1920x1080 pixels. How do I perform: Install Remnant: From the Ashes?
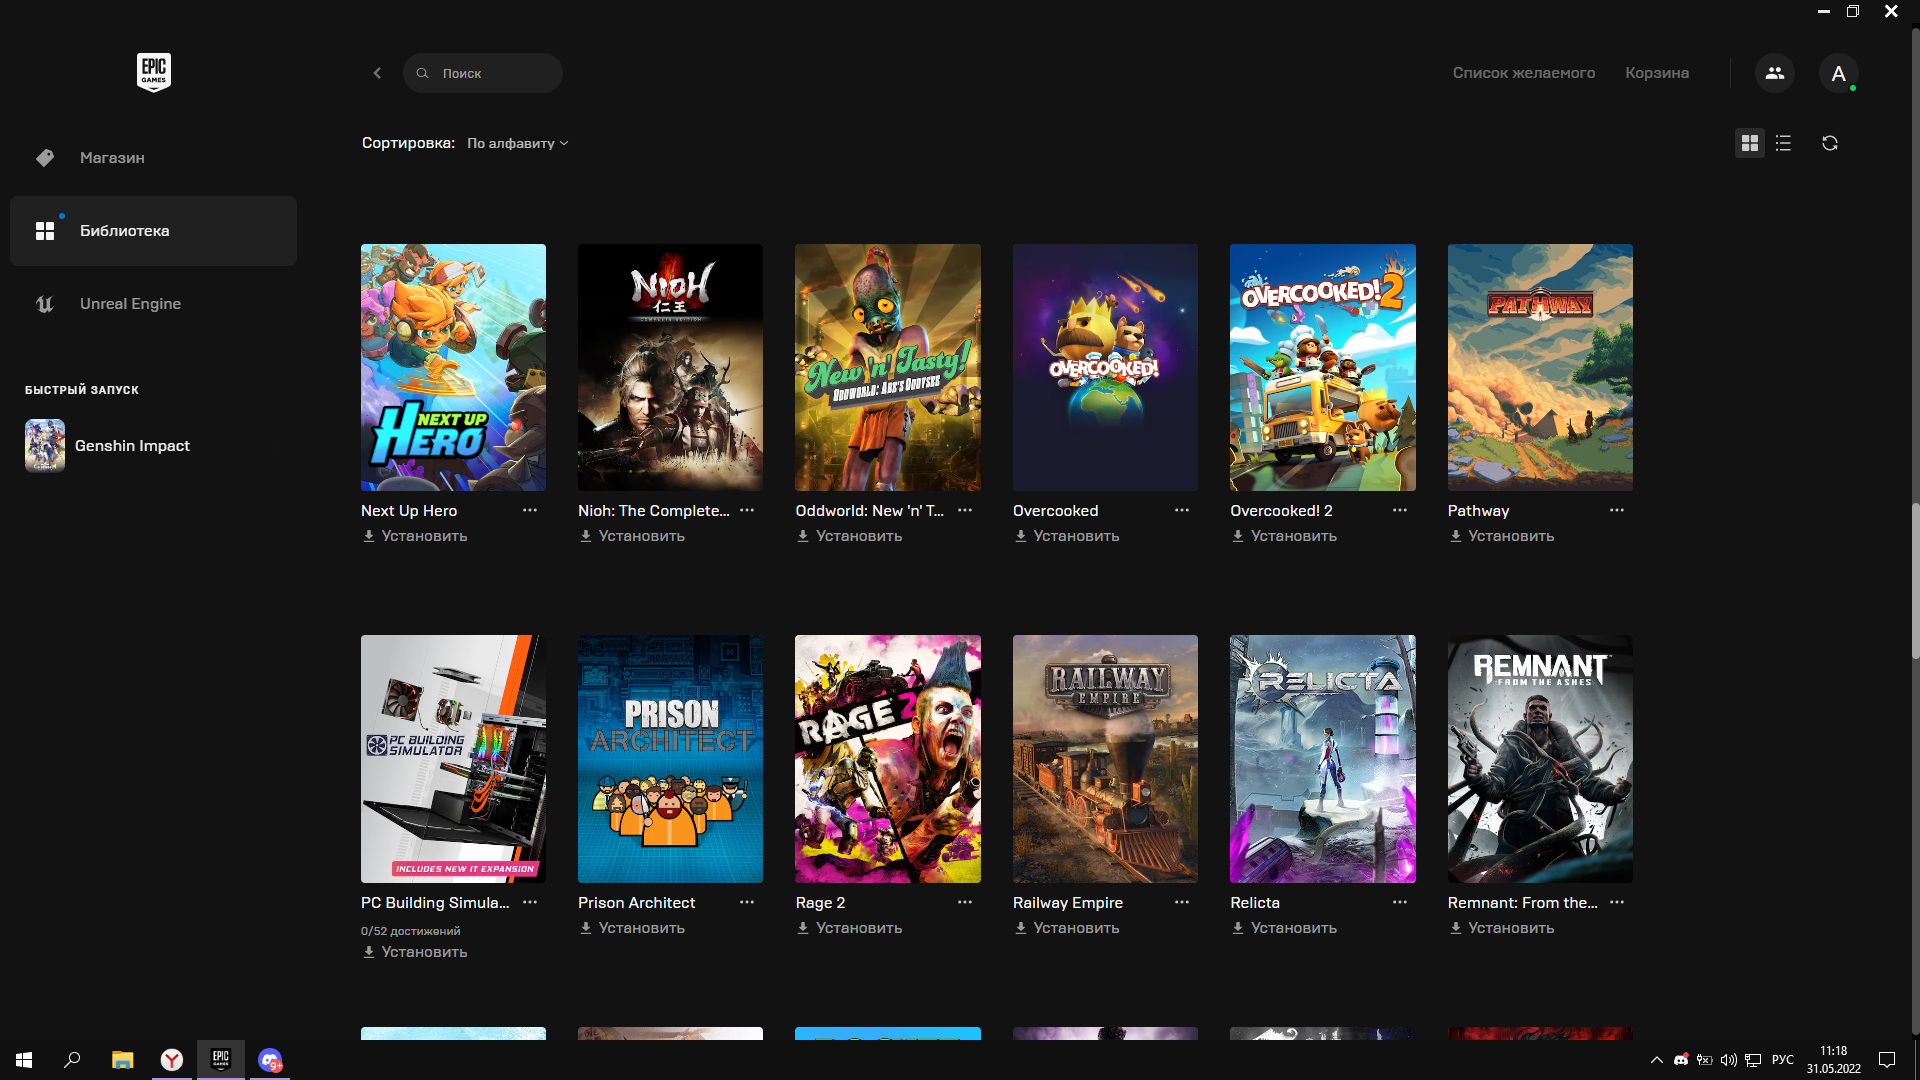pyautogui.click(x=1502, y=928)
